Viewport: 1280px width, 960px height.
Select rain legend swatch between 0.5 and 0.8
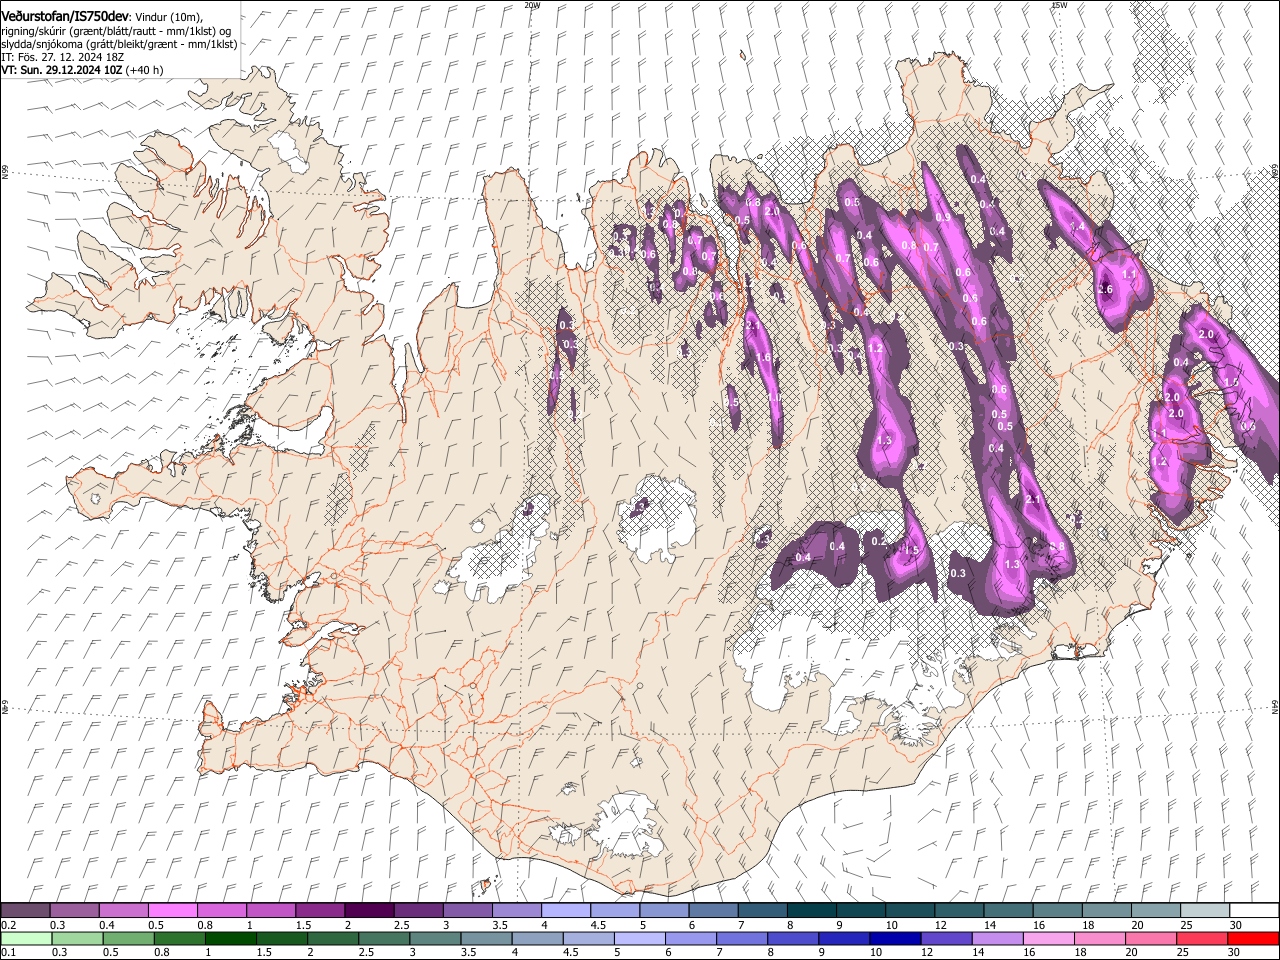coord(128,938)
